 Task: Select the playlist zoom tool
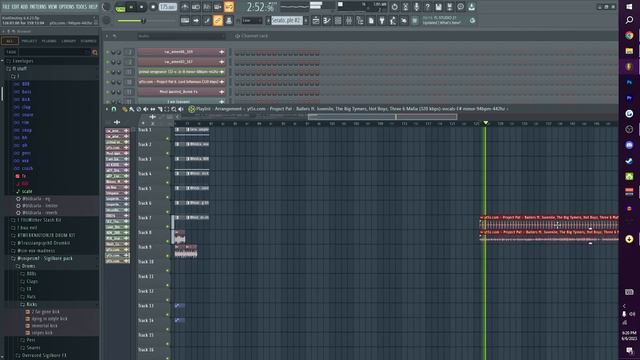(173, 109)
